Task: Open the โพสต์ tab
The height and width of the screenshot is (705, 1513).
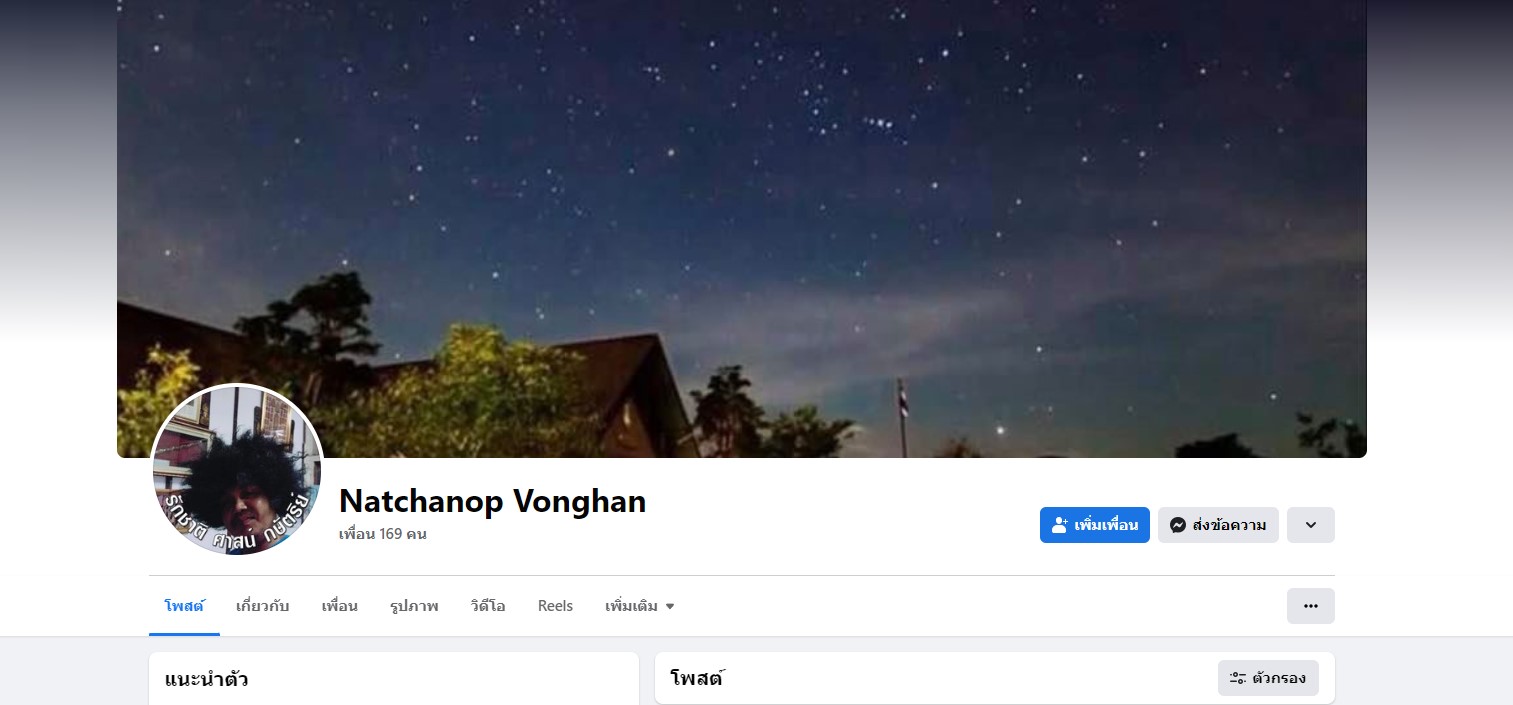Action: pyautogui.click(x=184, y=606)
